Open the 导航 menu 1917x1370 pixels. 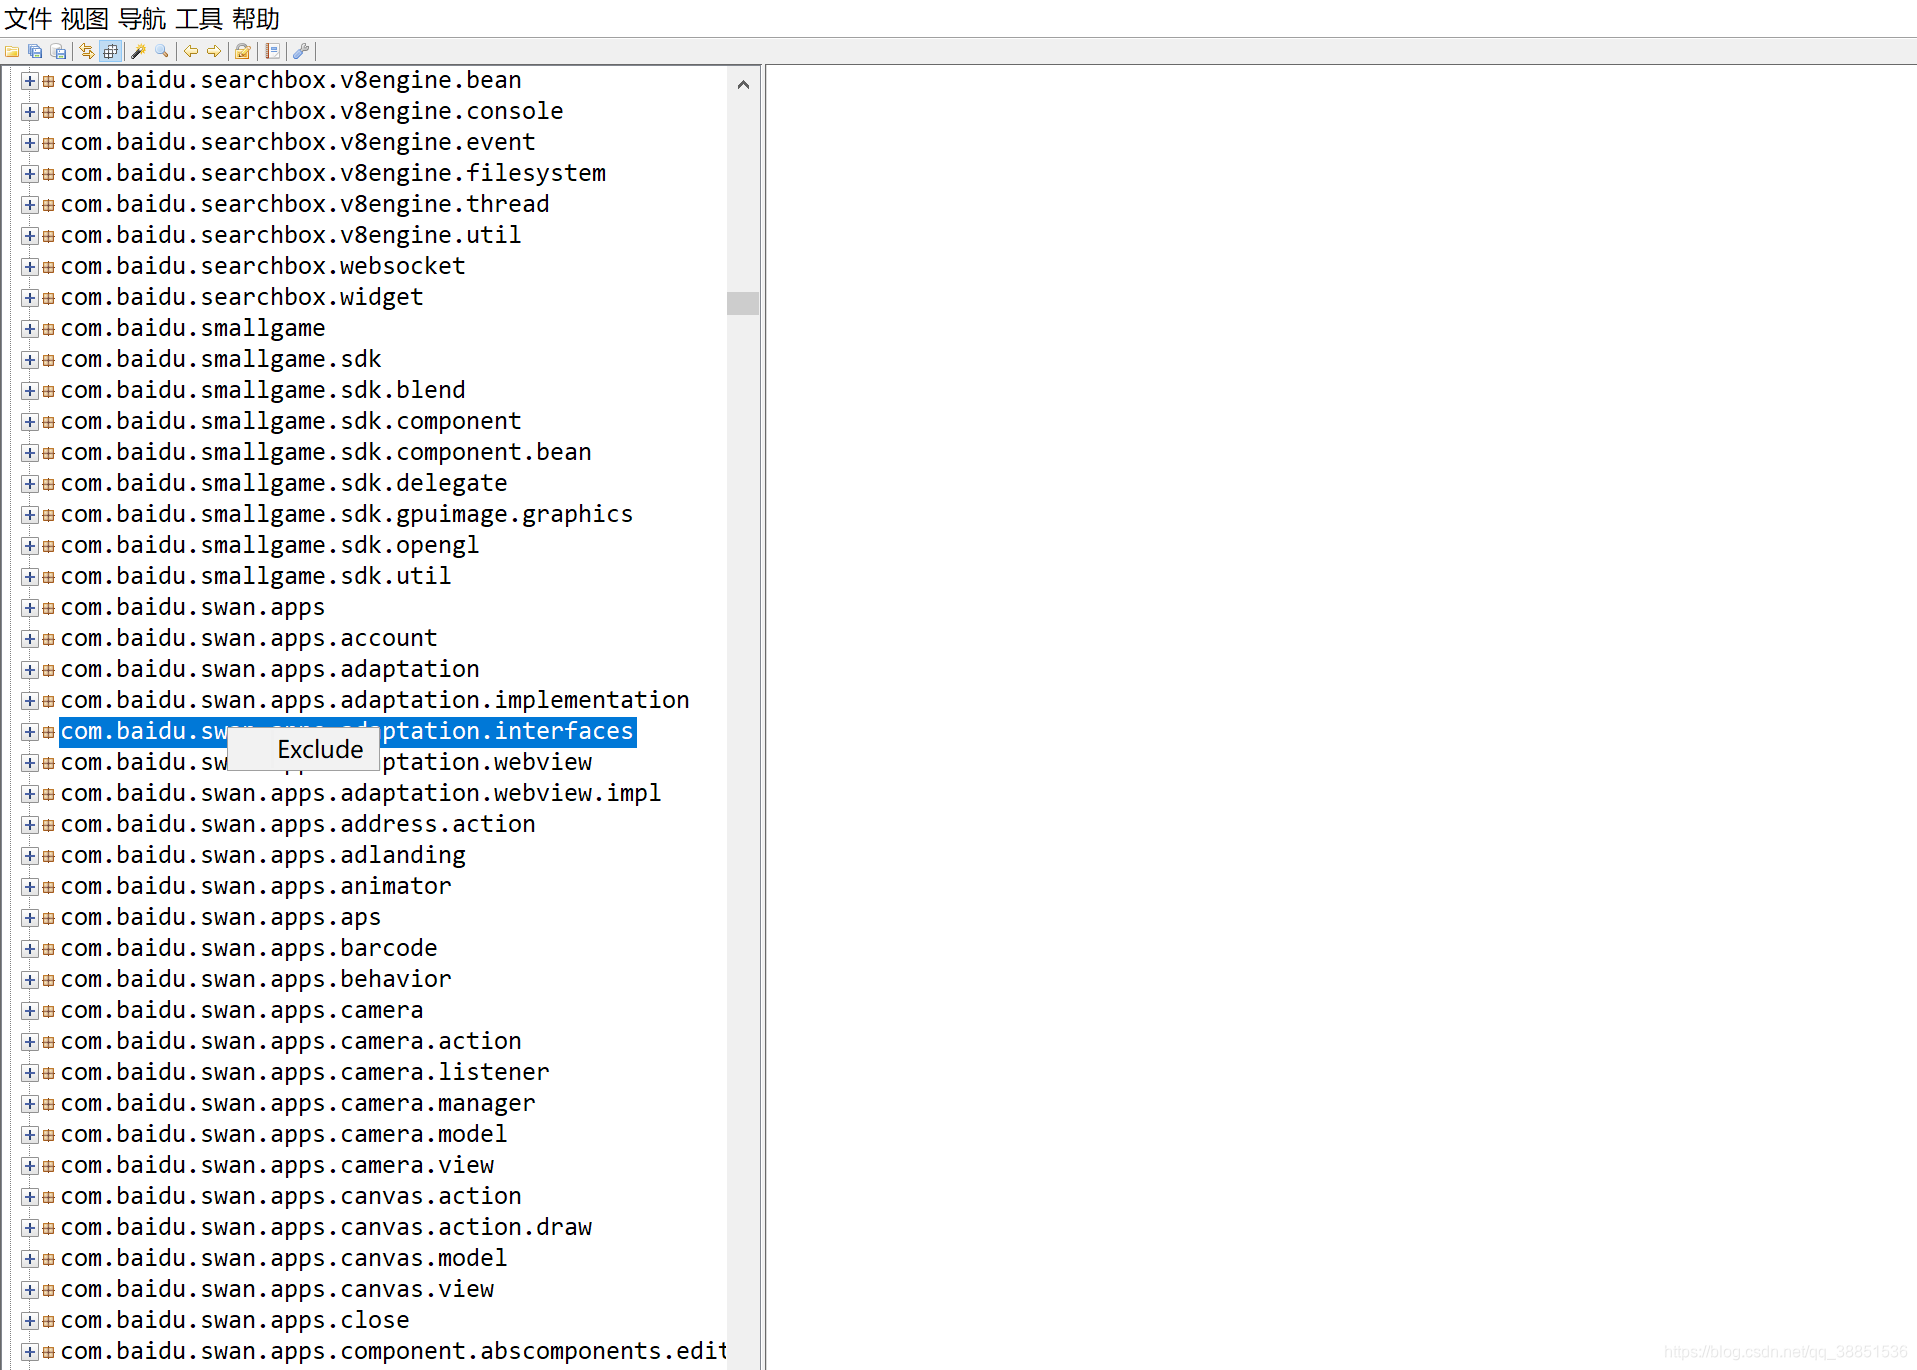[142, 18]
